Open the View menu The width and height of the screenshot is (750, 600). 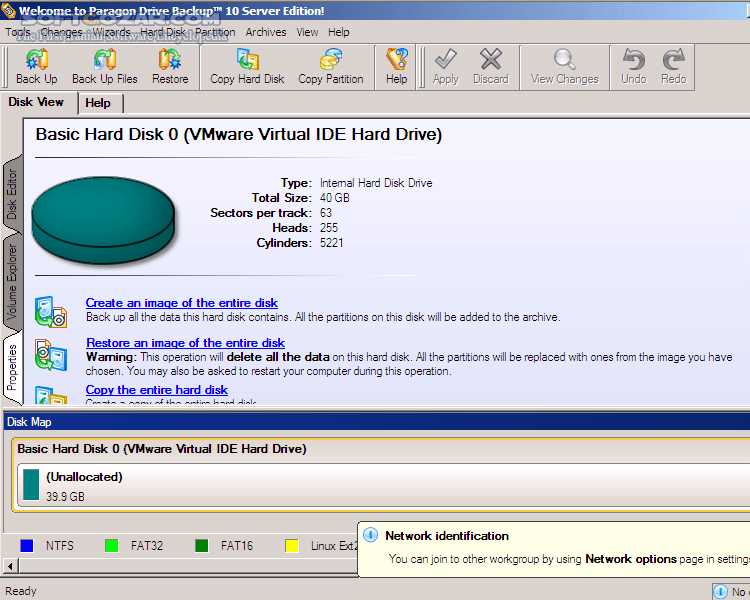(x=307, y=32)
